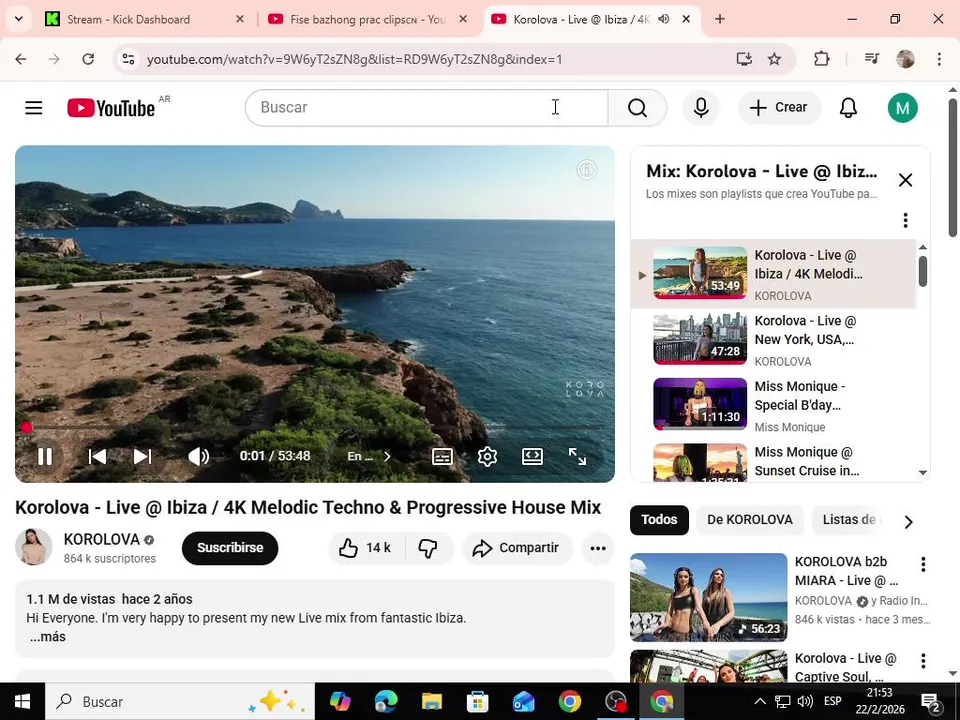960x720 pixels.
Task: Show hidden system tray icons
Action: [760, 702]
